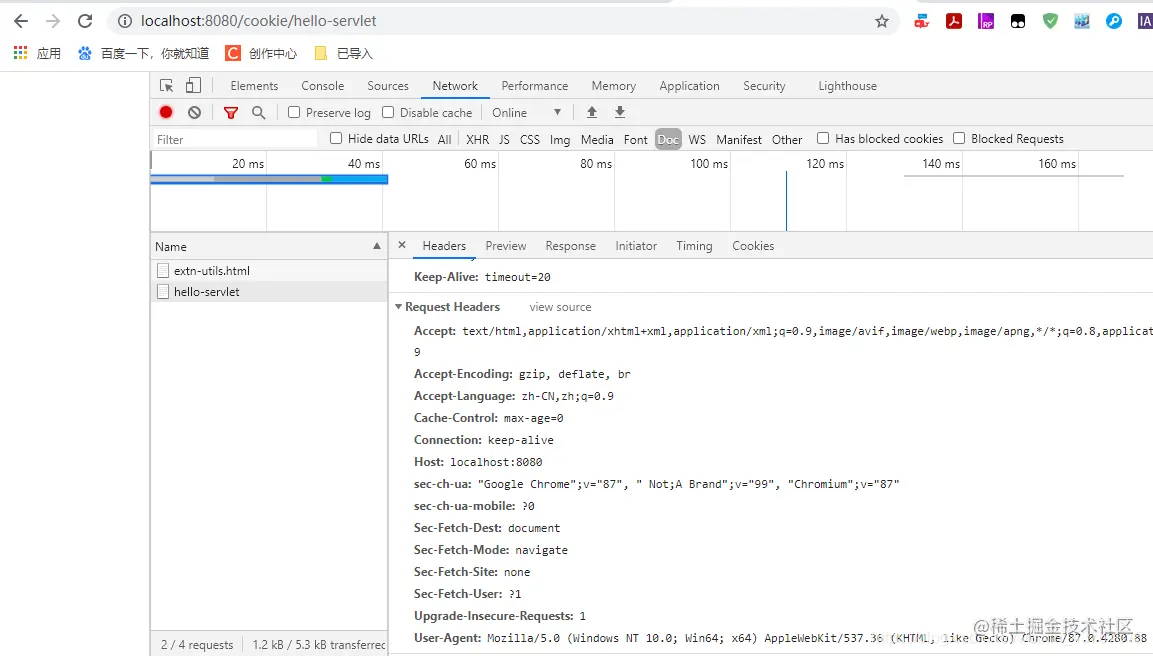
Task: Switch to the Elements panel
Action: (x=254, y=86)
